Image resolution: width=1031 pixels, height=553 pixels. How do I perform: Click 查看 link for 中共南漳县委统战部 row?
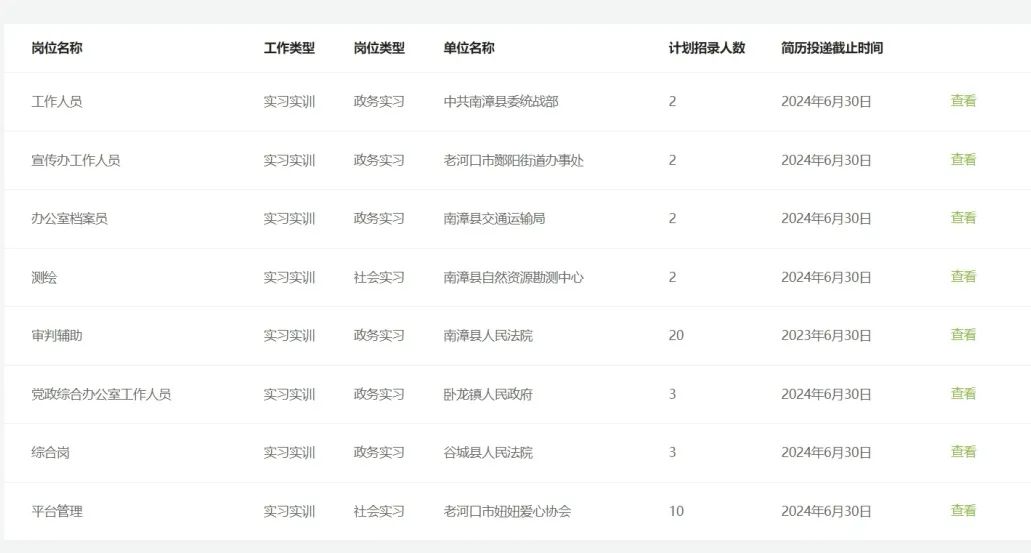(963, 101)
